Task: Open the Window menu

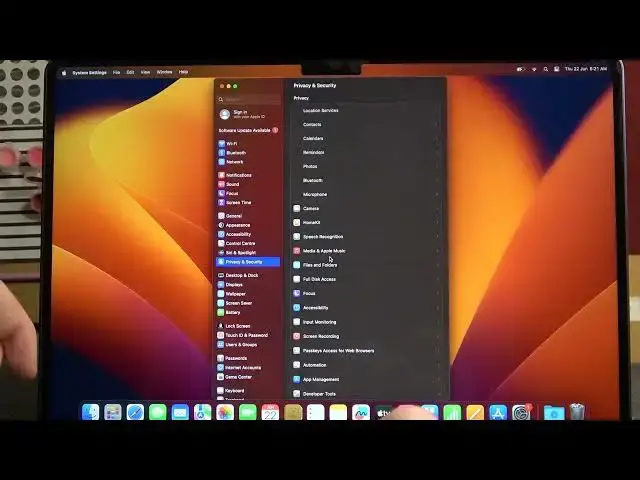Action: click(x=164, y=72)
